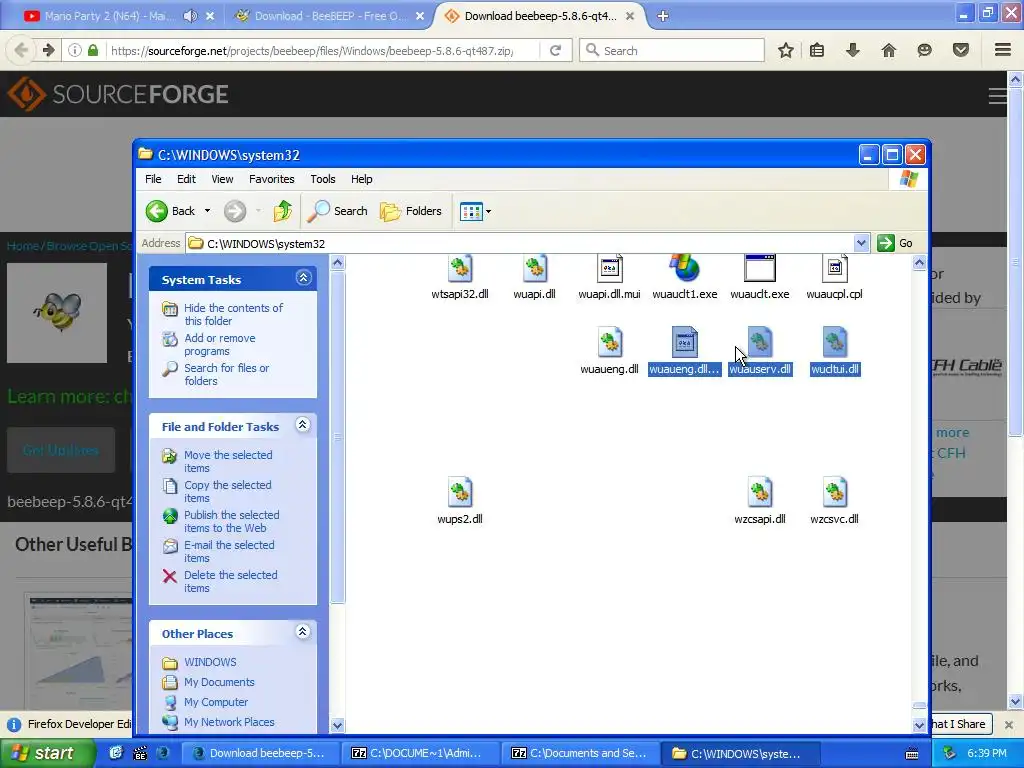This screenshot has width=1024, height=768.
Task: Click the Explorer Back button
Action: [x=170, y=211]
